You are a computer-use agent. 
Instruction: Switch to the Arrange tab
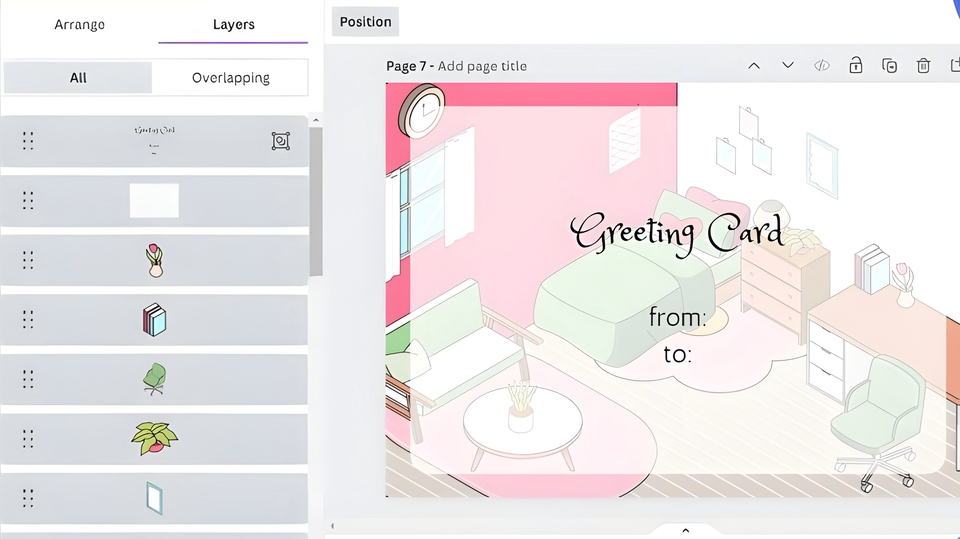pyautogui.click(x=80, y=24)
